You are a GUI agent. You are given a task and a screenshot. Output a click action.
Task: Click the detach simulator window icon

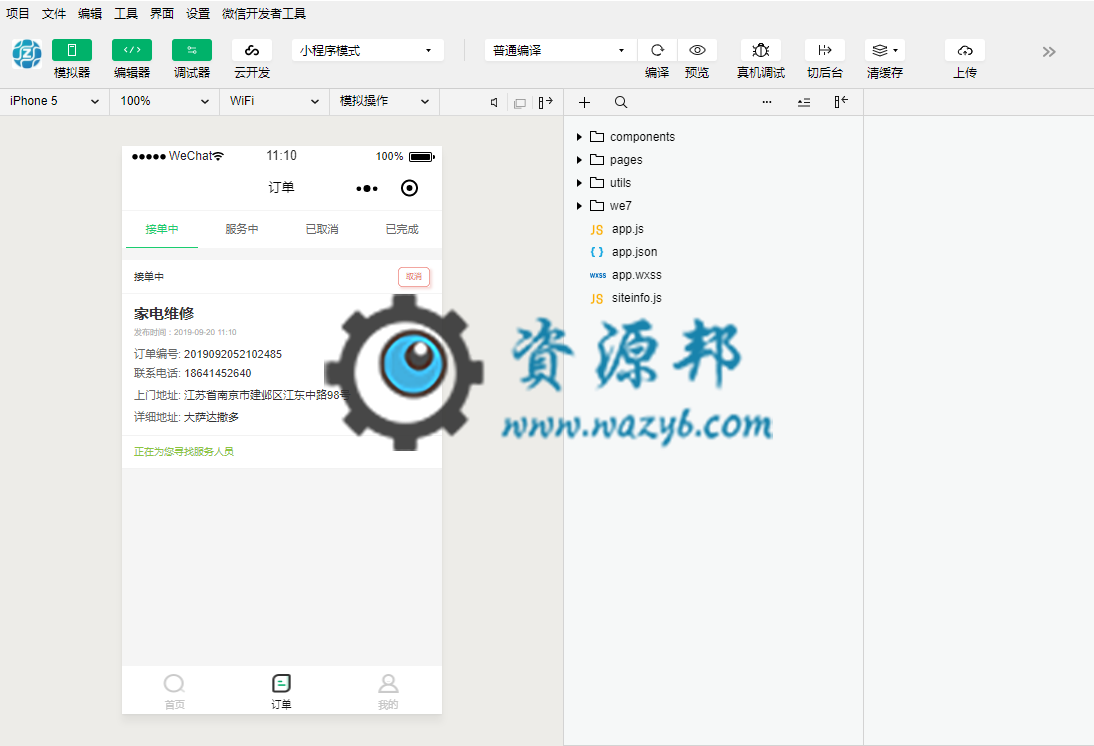click(520, 103)
